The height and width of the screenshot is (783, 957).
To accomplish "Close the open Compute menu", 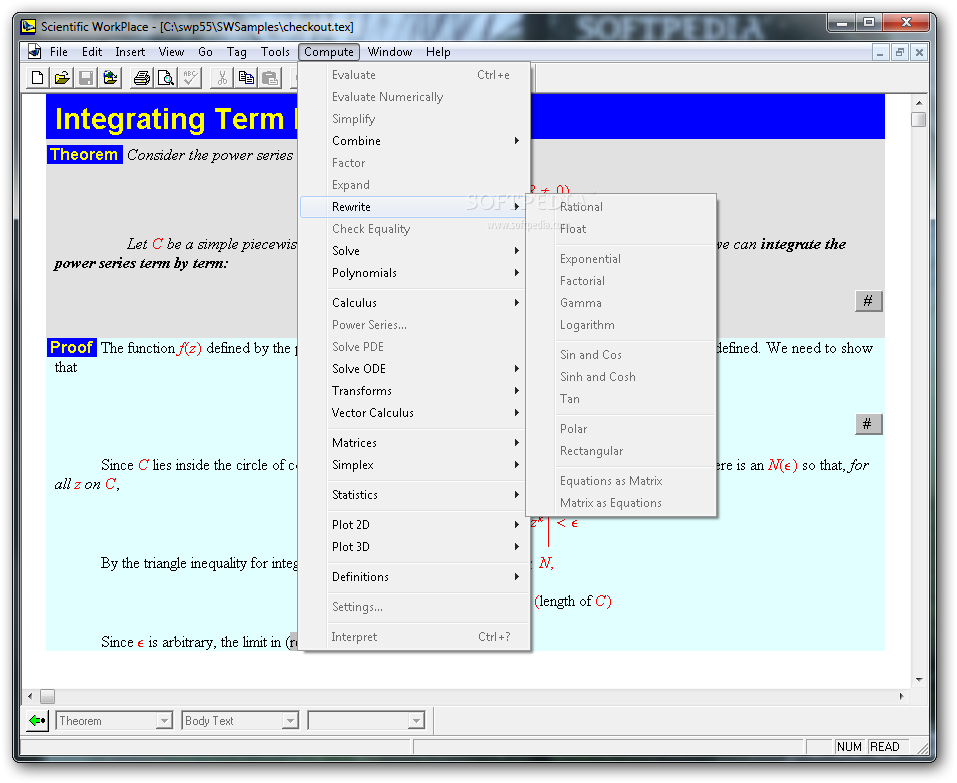I will [x=329, y=52].
